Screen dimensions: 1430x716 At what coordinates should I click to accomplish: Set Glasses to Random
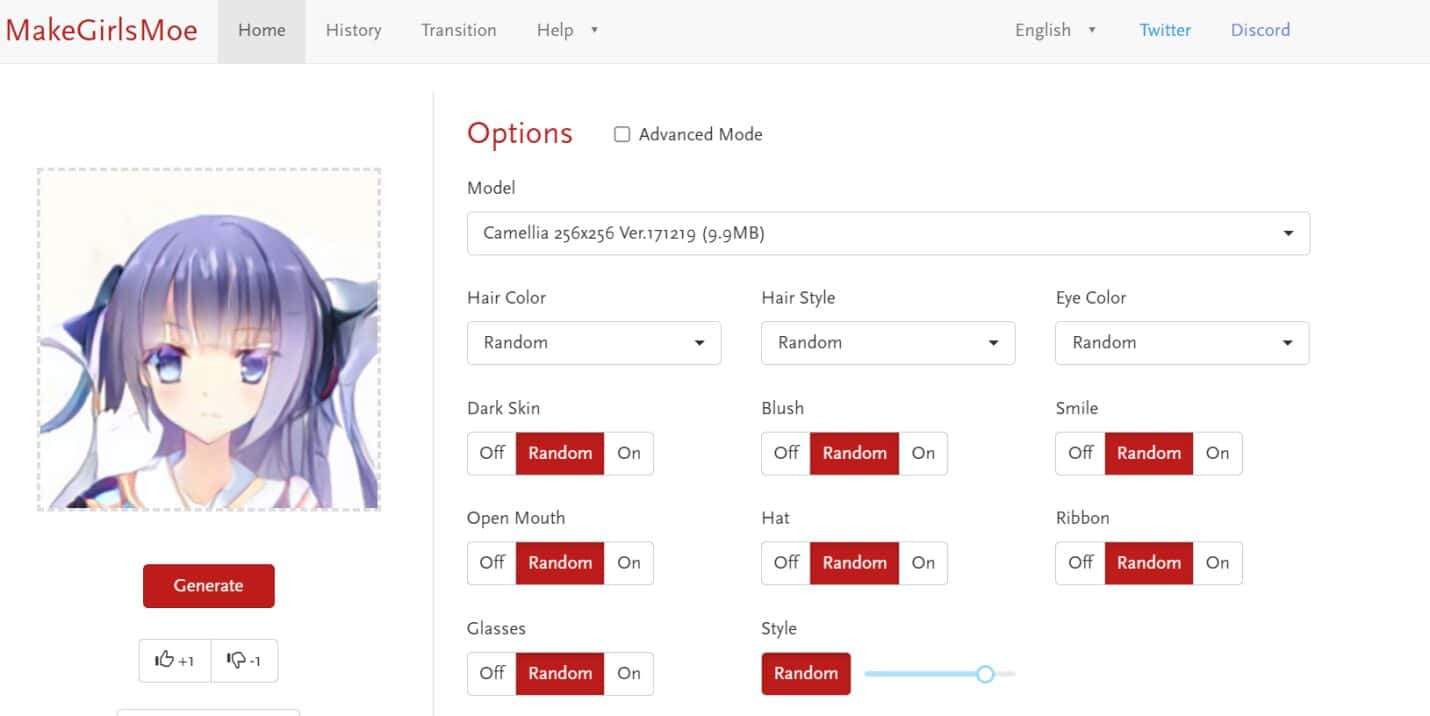(560, 673)
